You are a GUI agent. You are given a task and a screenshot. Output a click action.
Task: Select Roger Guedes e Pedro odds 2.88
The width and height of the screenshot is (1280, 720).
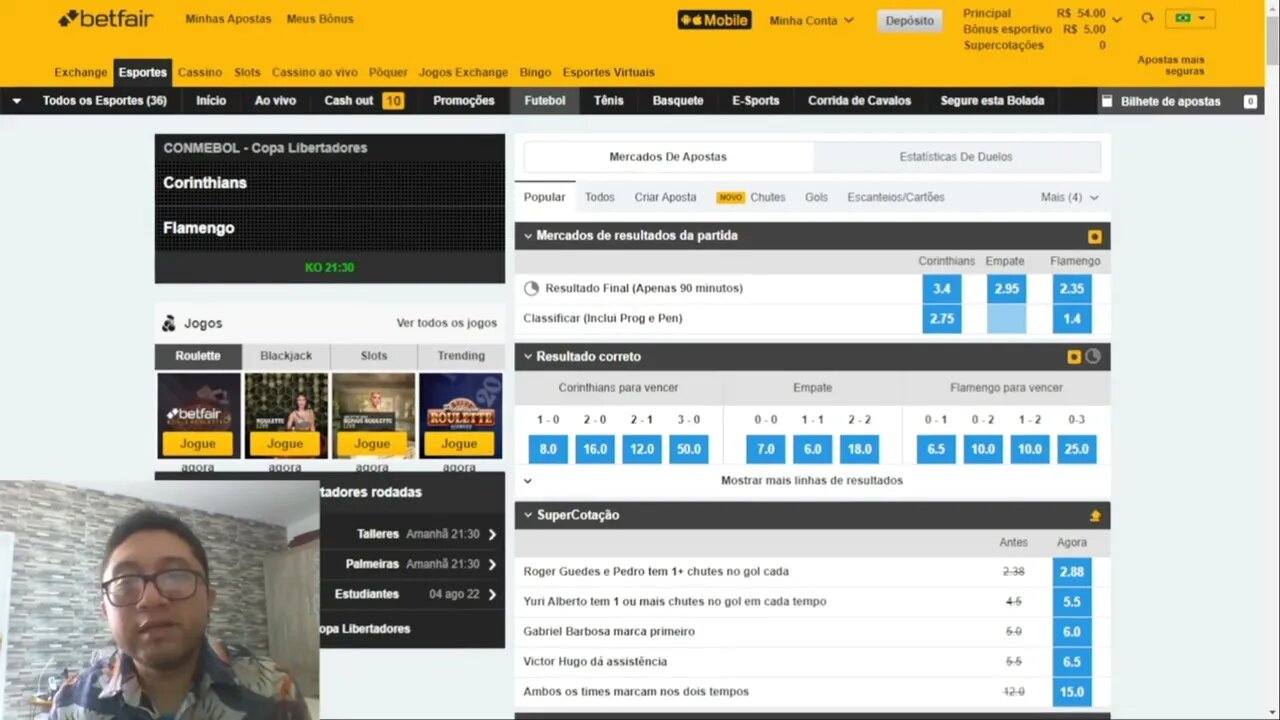[1072, 572]
